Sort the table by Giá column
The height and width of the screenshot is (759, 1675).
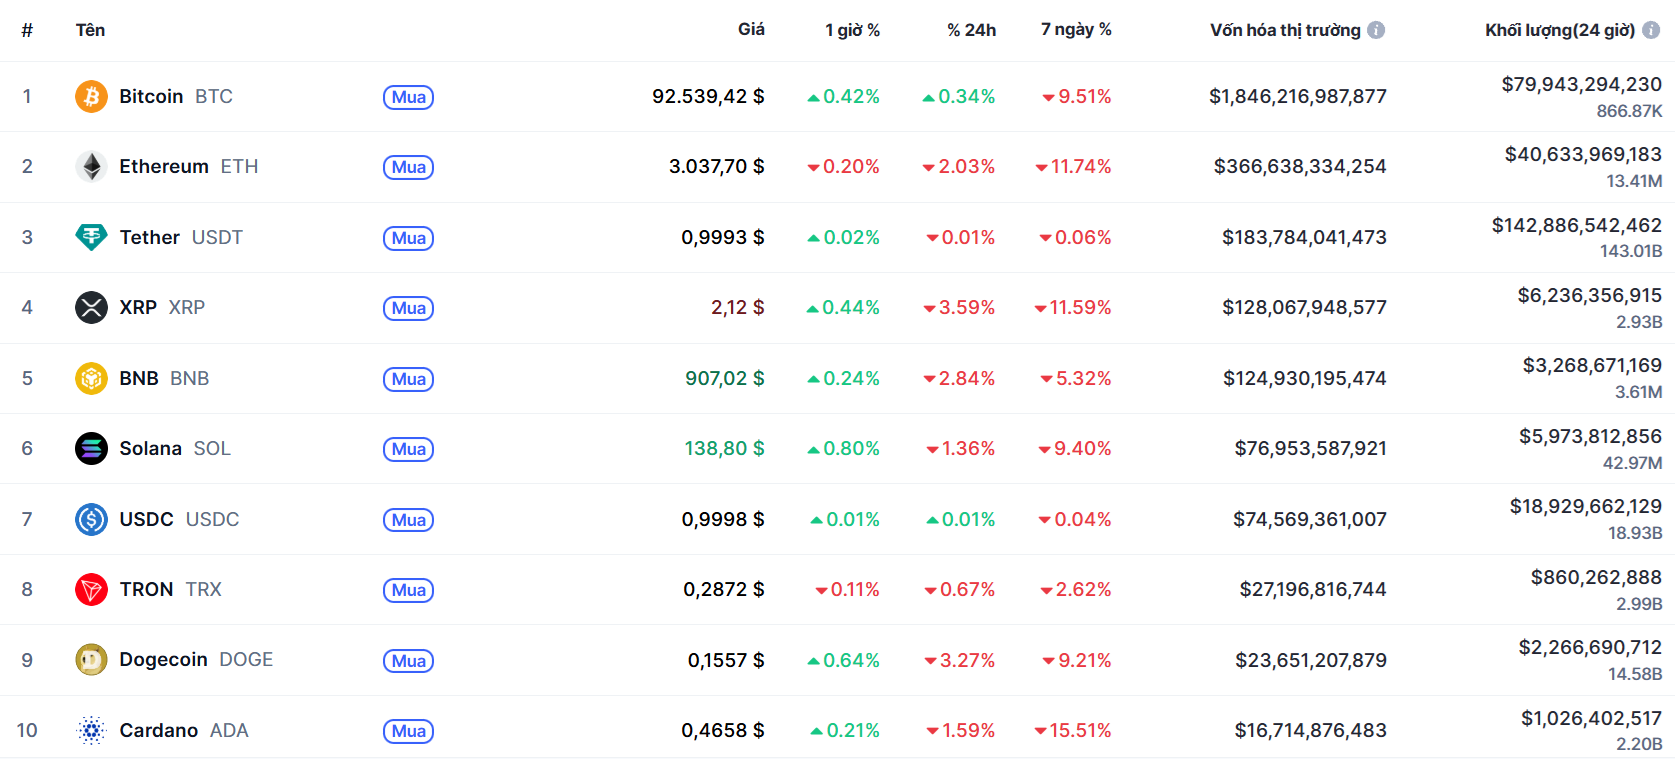751,30
